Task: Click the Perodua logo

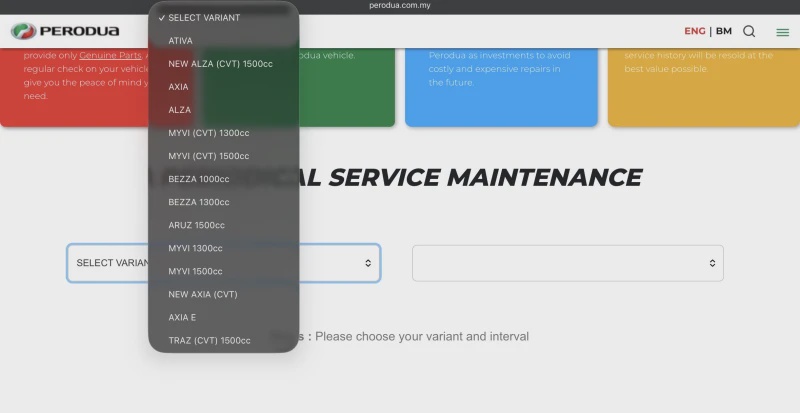Action: point(65,31)
